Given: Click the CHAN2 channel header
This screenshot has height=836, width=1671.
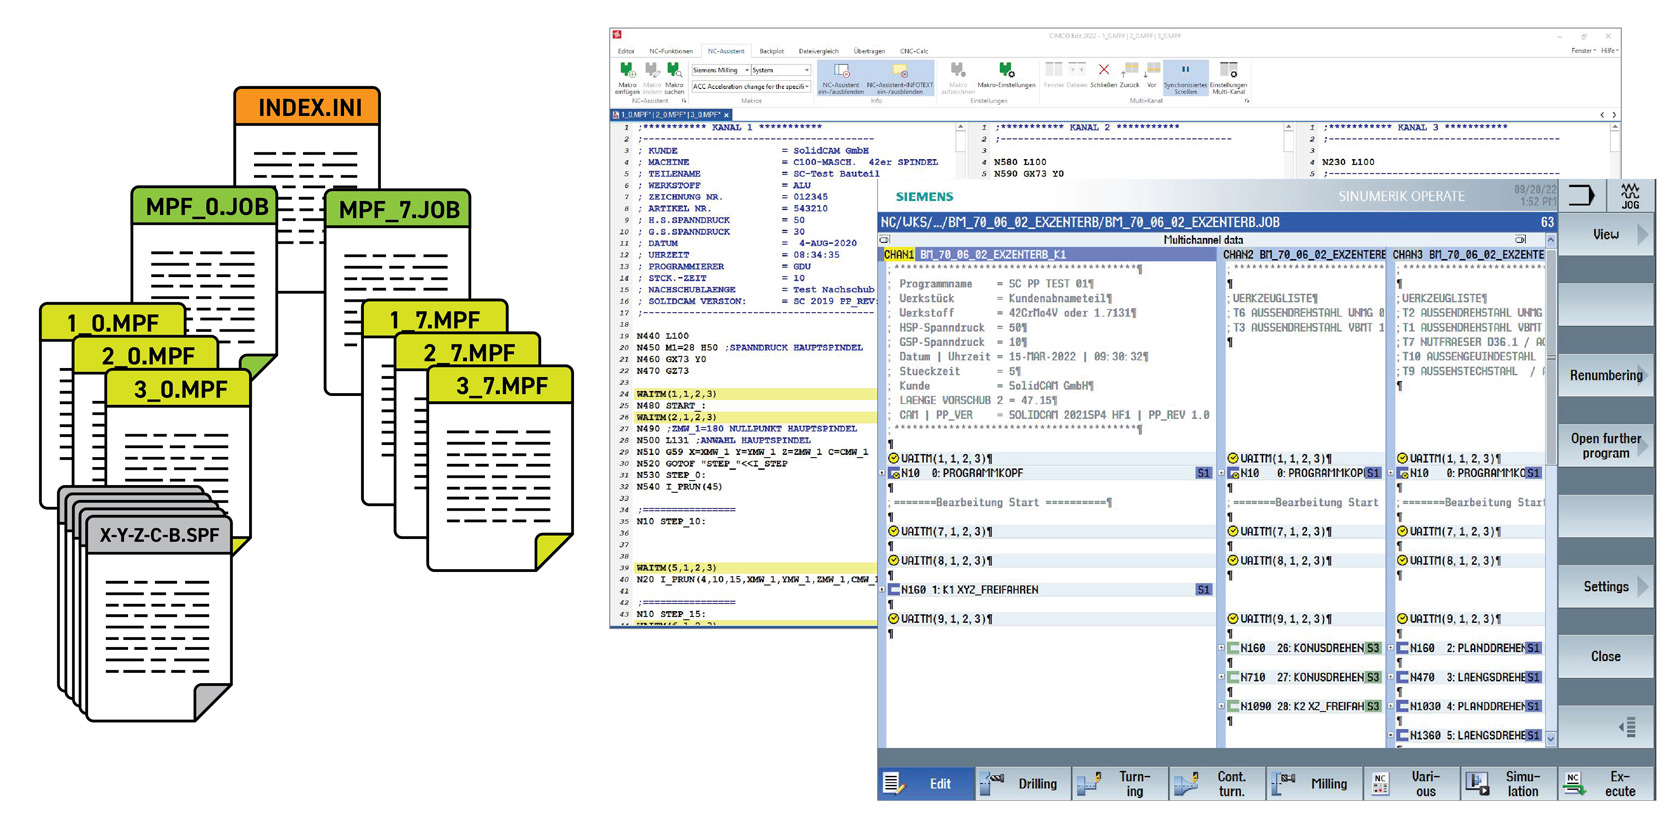Looking at the screenshot, I should (1304, 255).
